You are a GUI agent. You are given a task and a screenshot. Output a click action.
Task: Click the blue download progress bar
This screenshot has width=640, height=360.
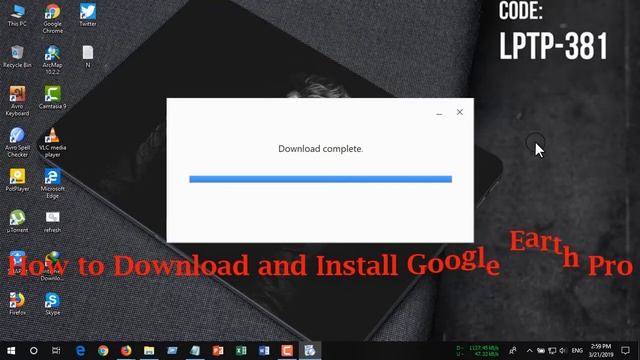[x=320, y=179]
